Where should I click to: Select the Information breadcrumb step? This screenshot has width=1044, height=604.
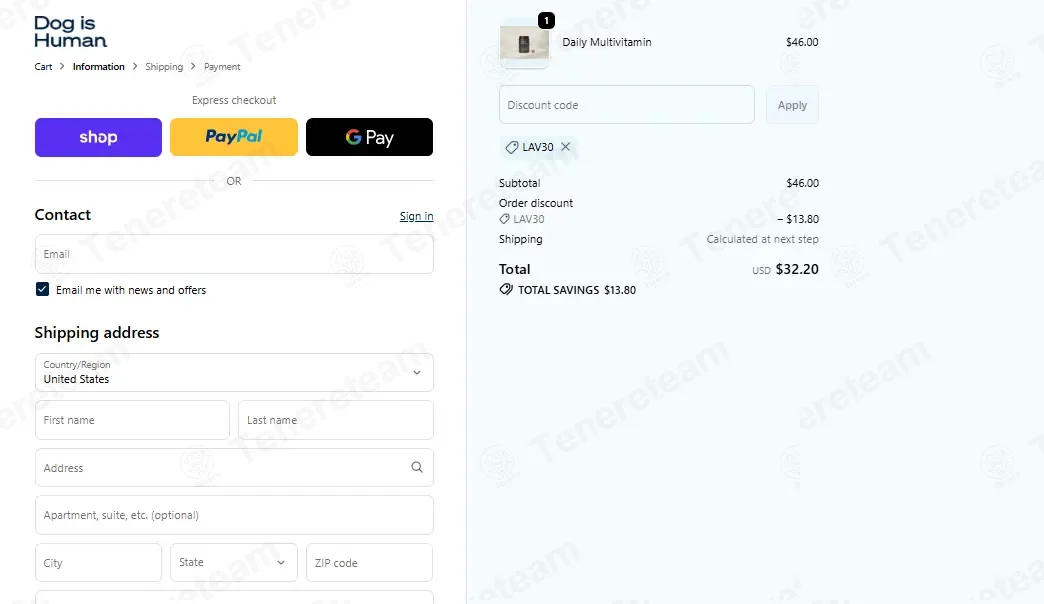click(x=99, y=67)
